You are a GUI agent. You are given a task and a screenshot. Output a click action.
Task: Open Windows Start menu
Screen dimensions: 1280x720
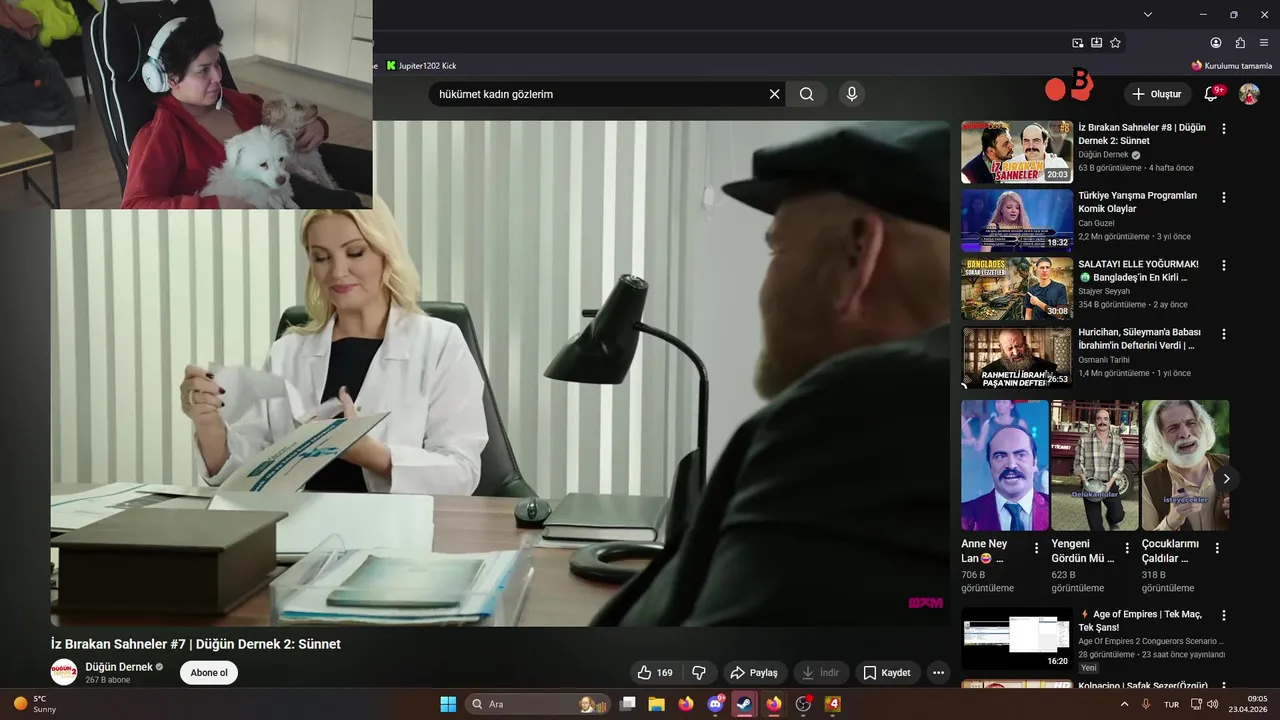click(448, 704)
